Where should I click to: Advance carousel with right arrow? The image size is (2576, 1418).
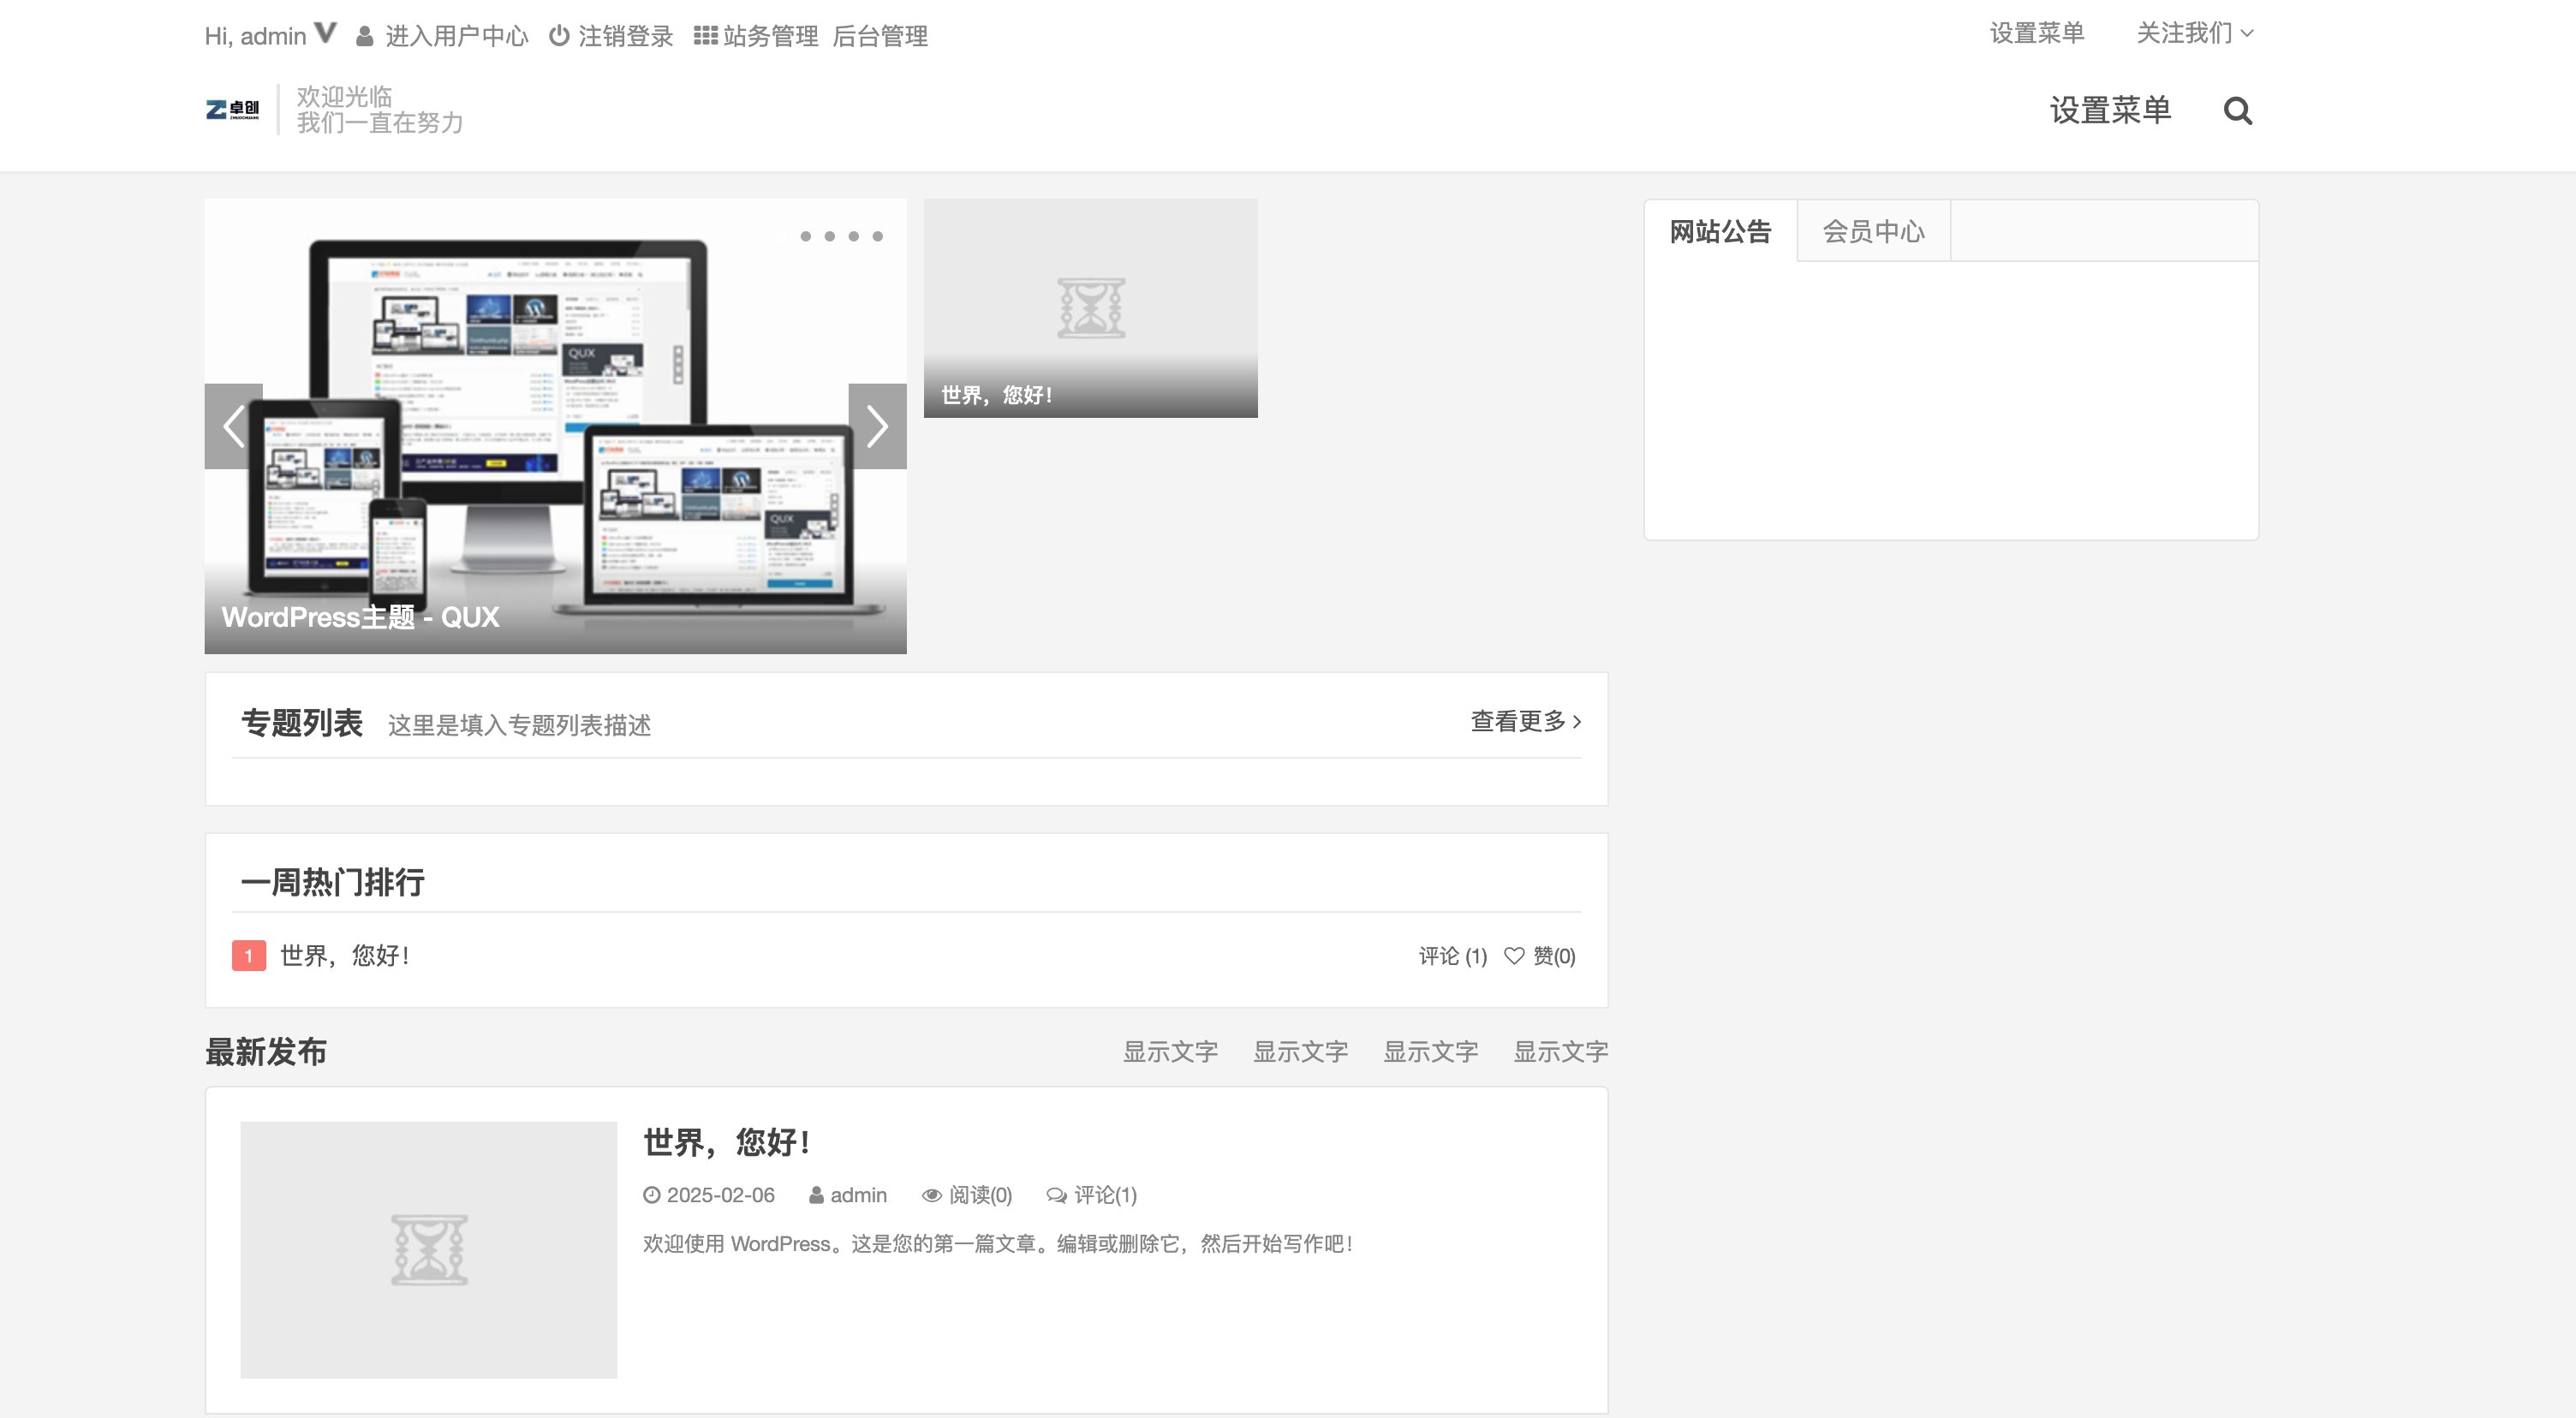(x=877, y=426)
